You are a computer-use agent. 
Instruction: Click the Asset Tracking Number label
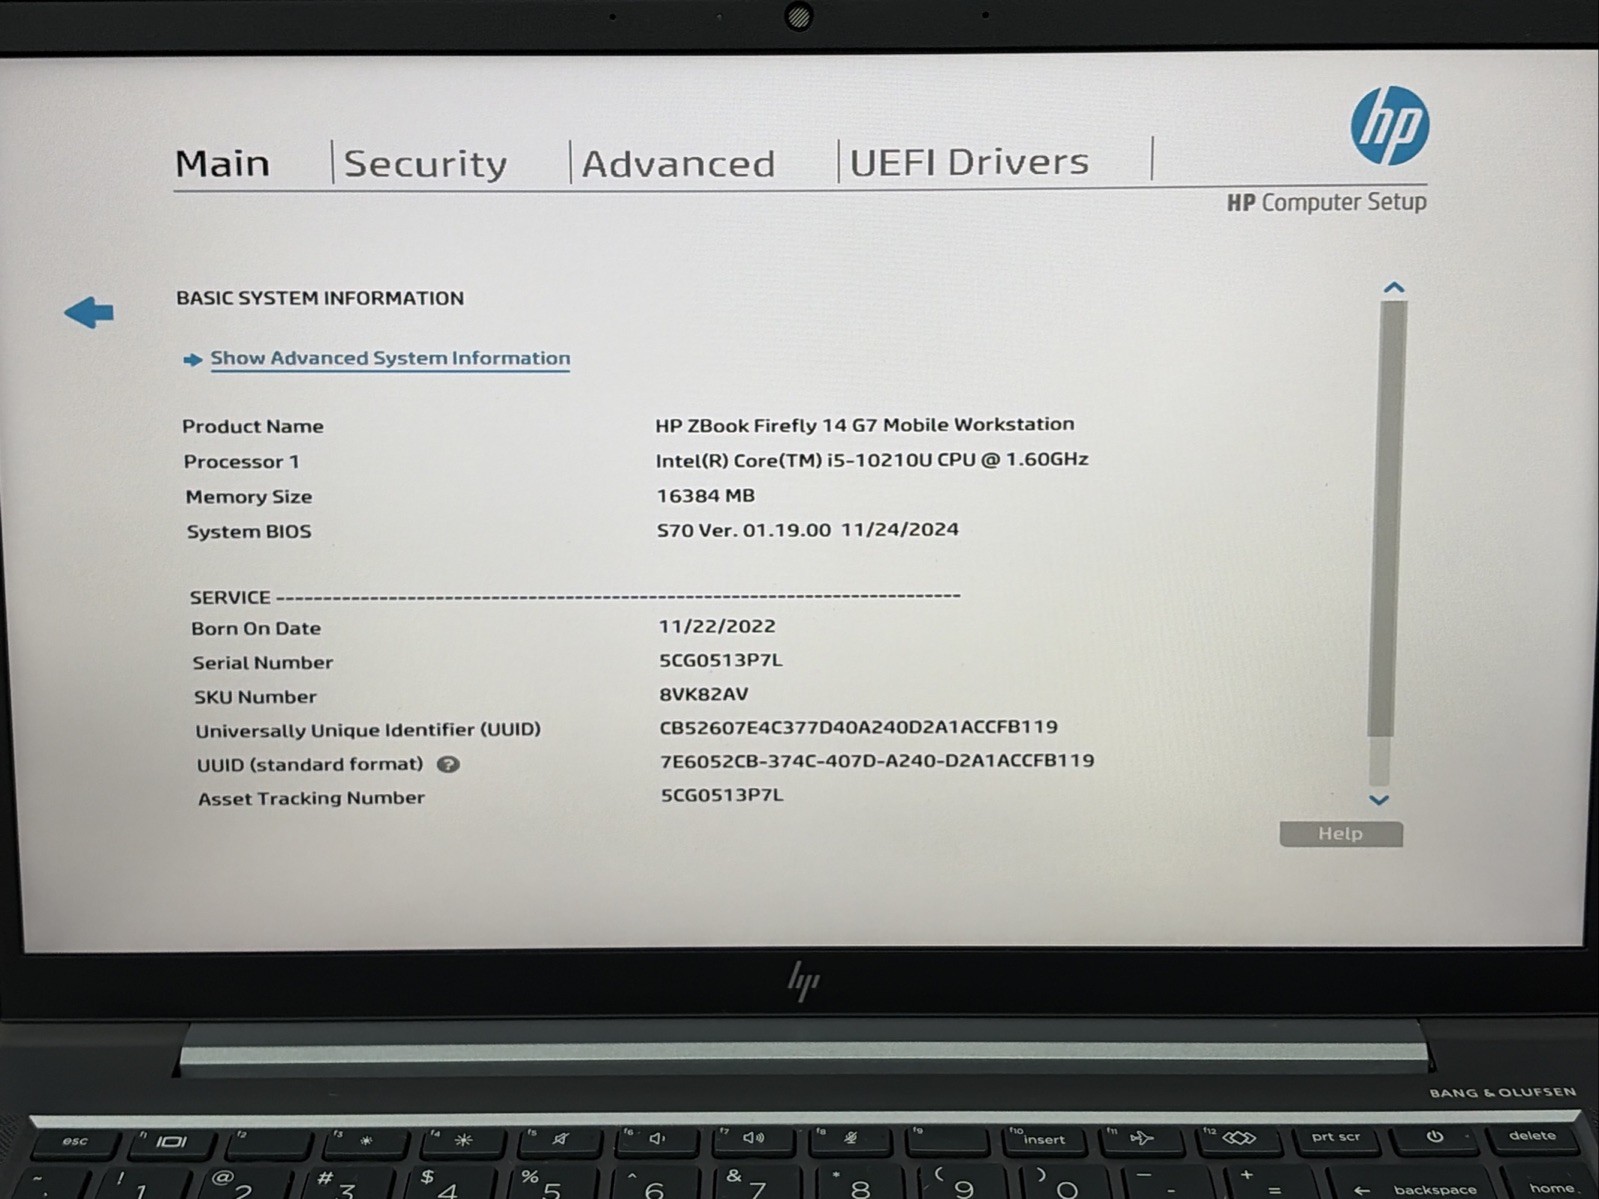(311, 799)
